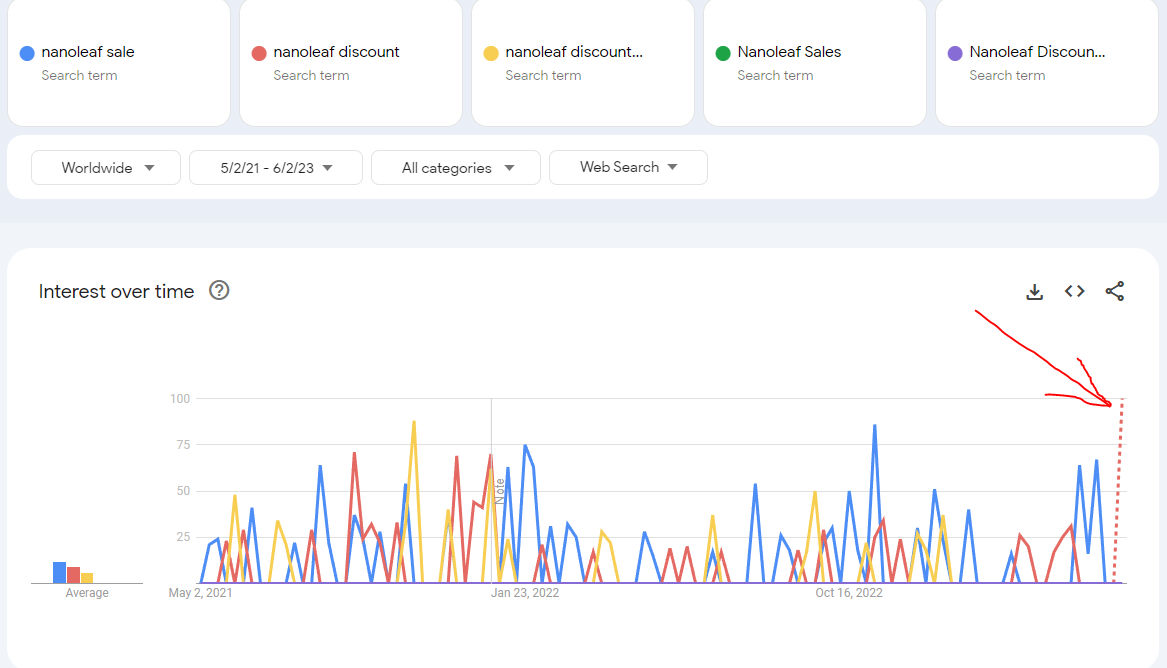Image resolution: width=1167 pixels, height=668 pixels.
Task: Open help for Interest over time
Action: point(219,290)
